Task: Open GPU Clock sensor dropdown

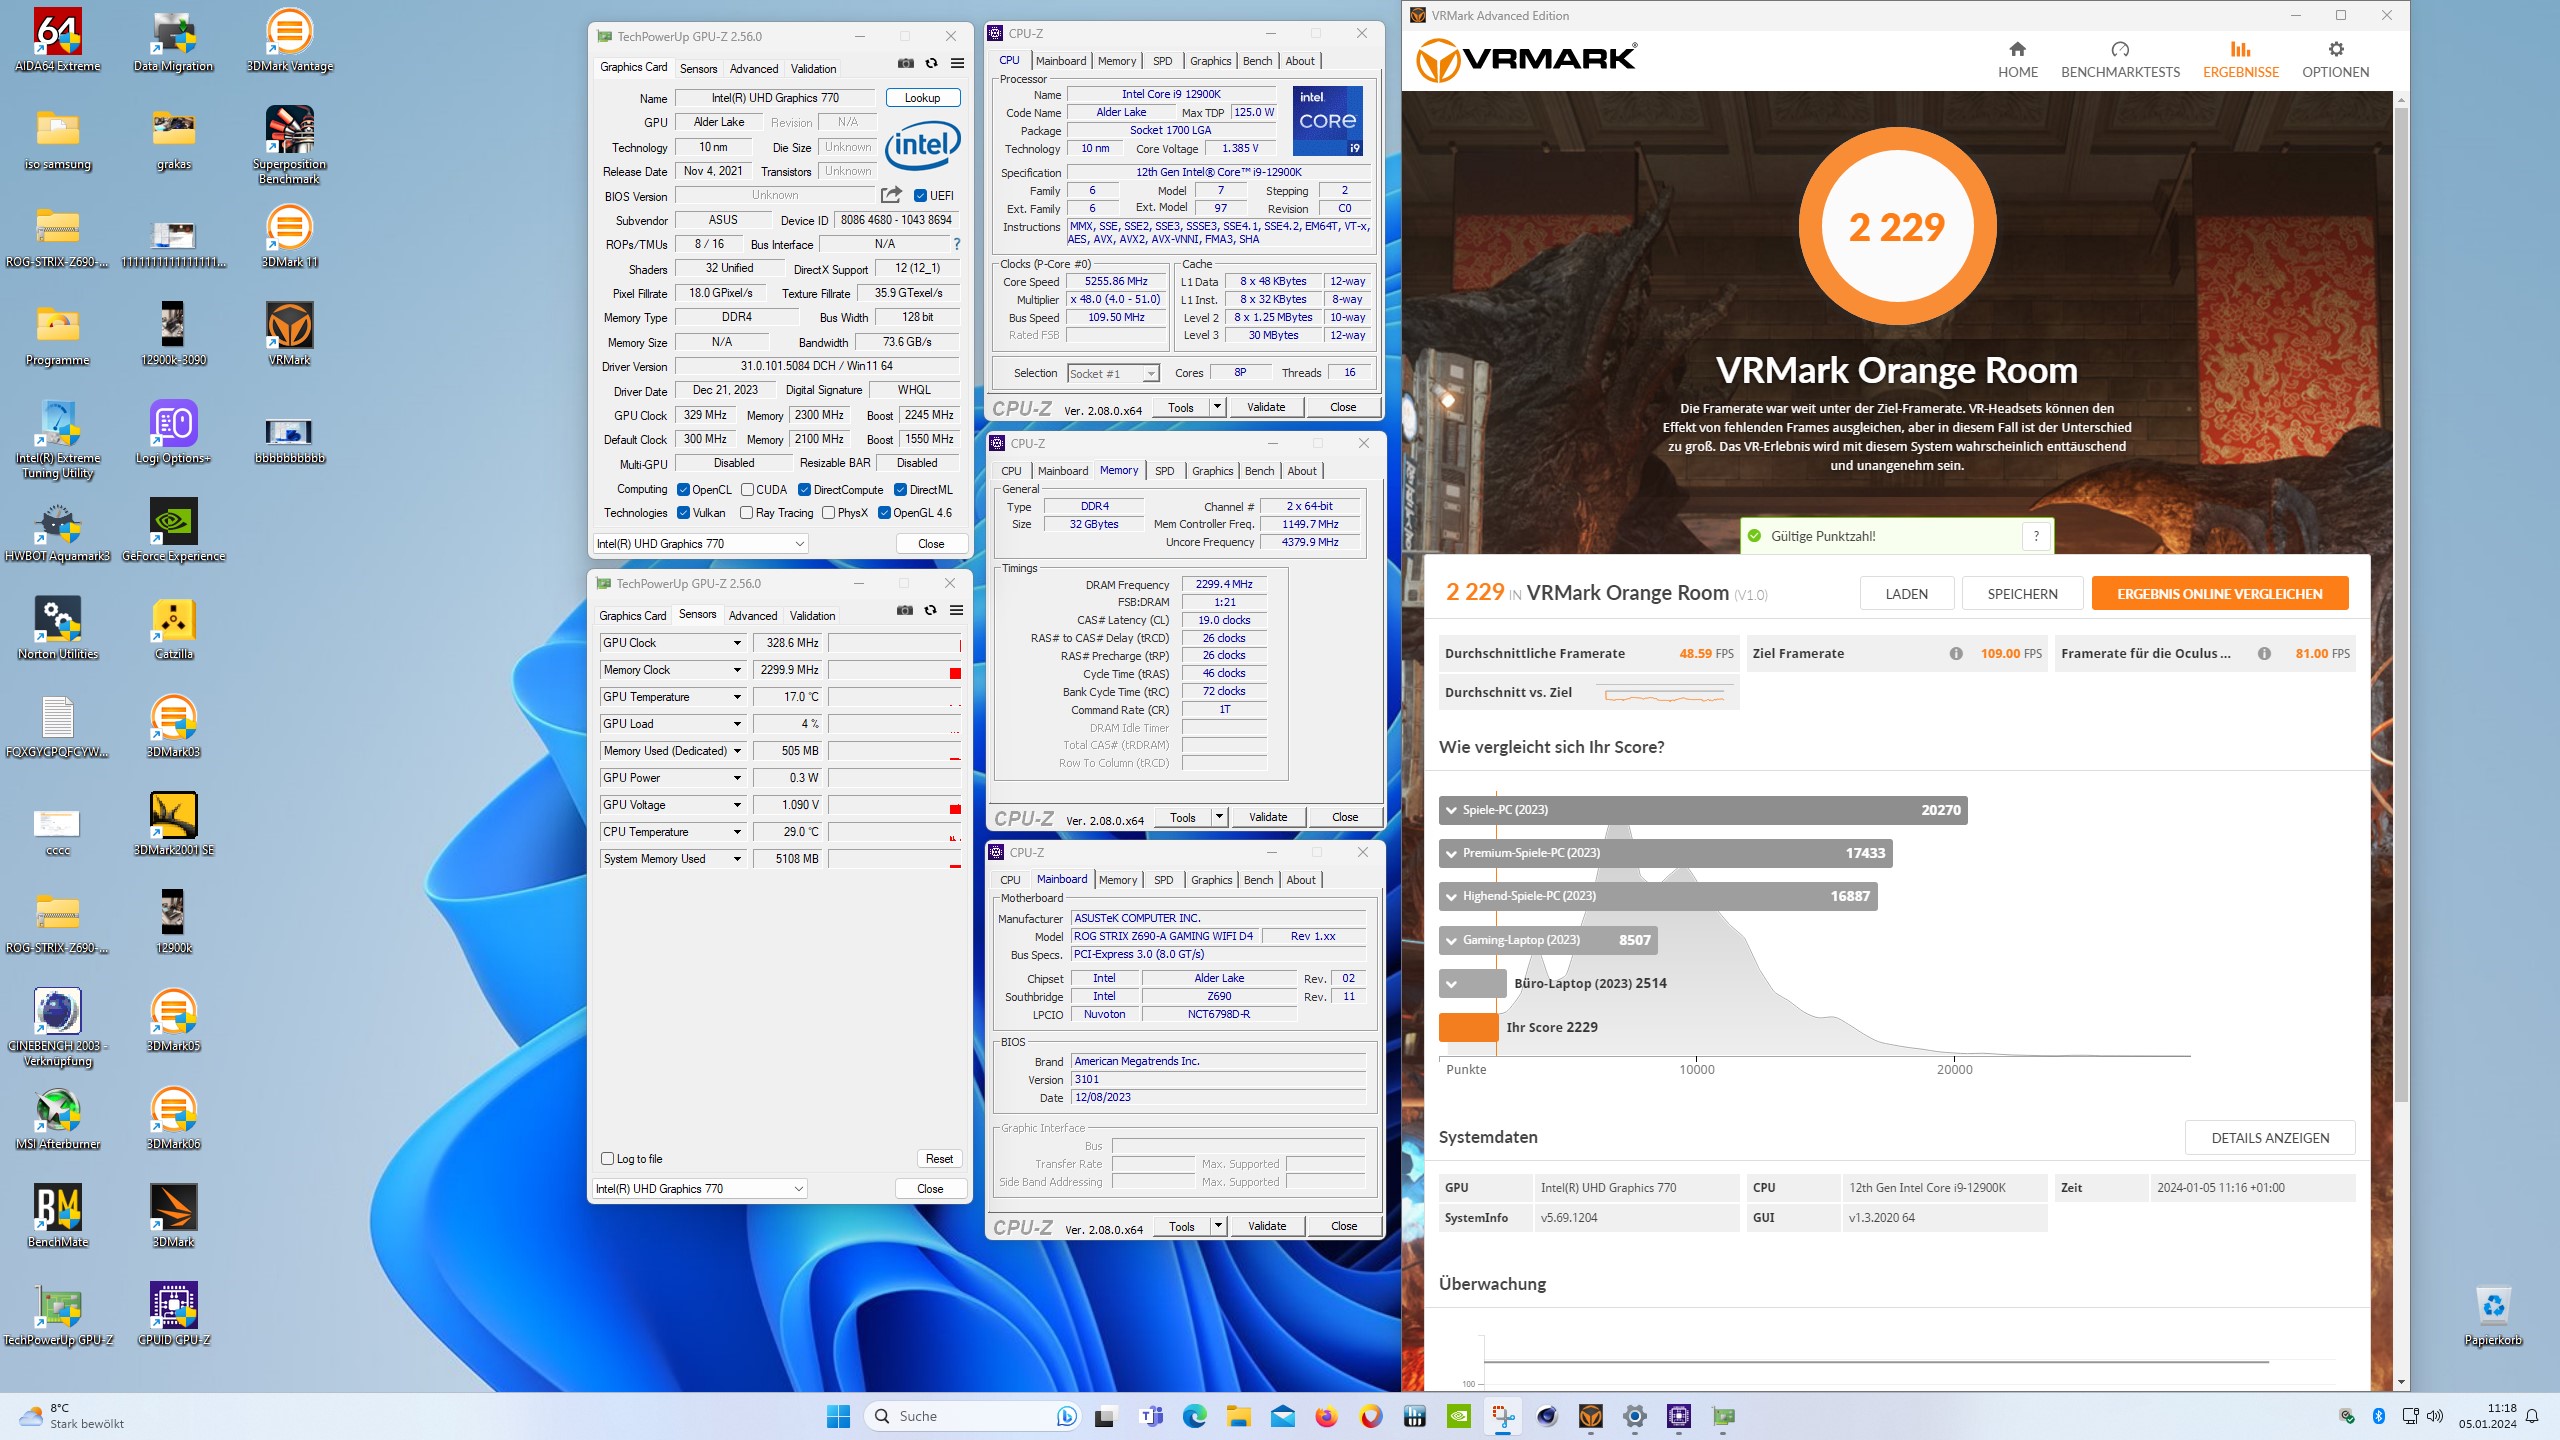Action: (x=737, y=643)
